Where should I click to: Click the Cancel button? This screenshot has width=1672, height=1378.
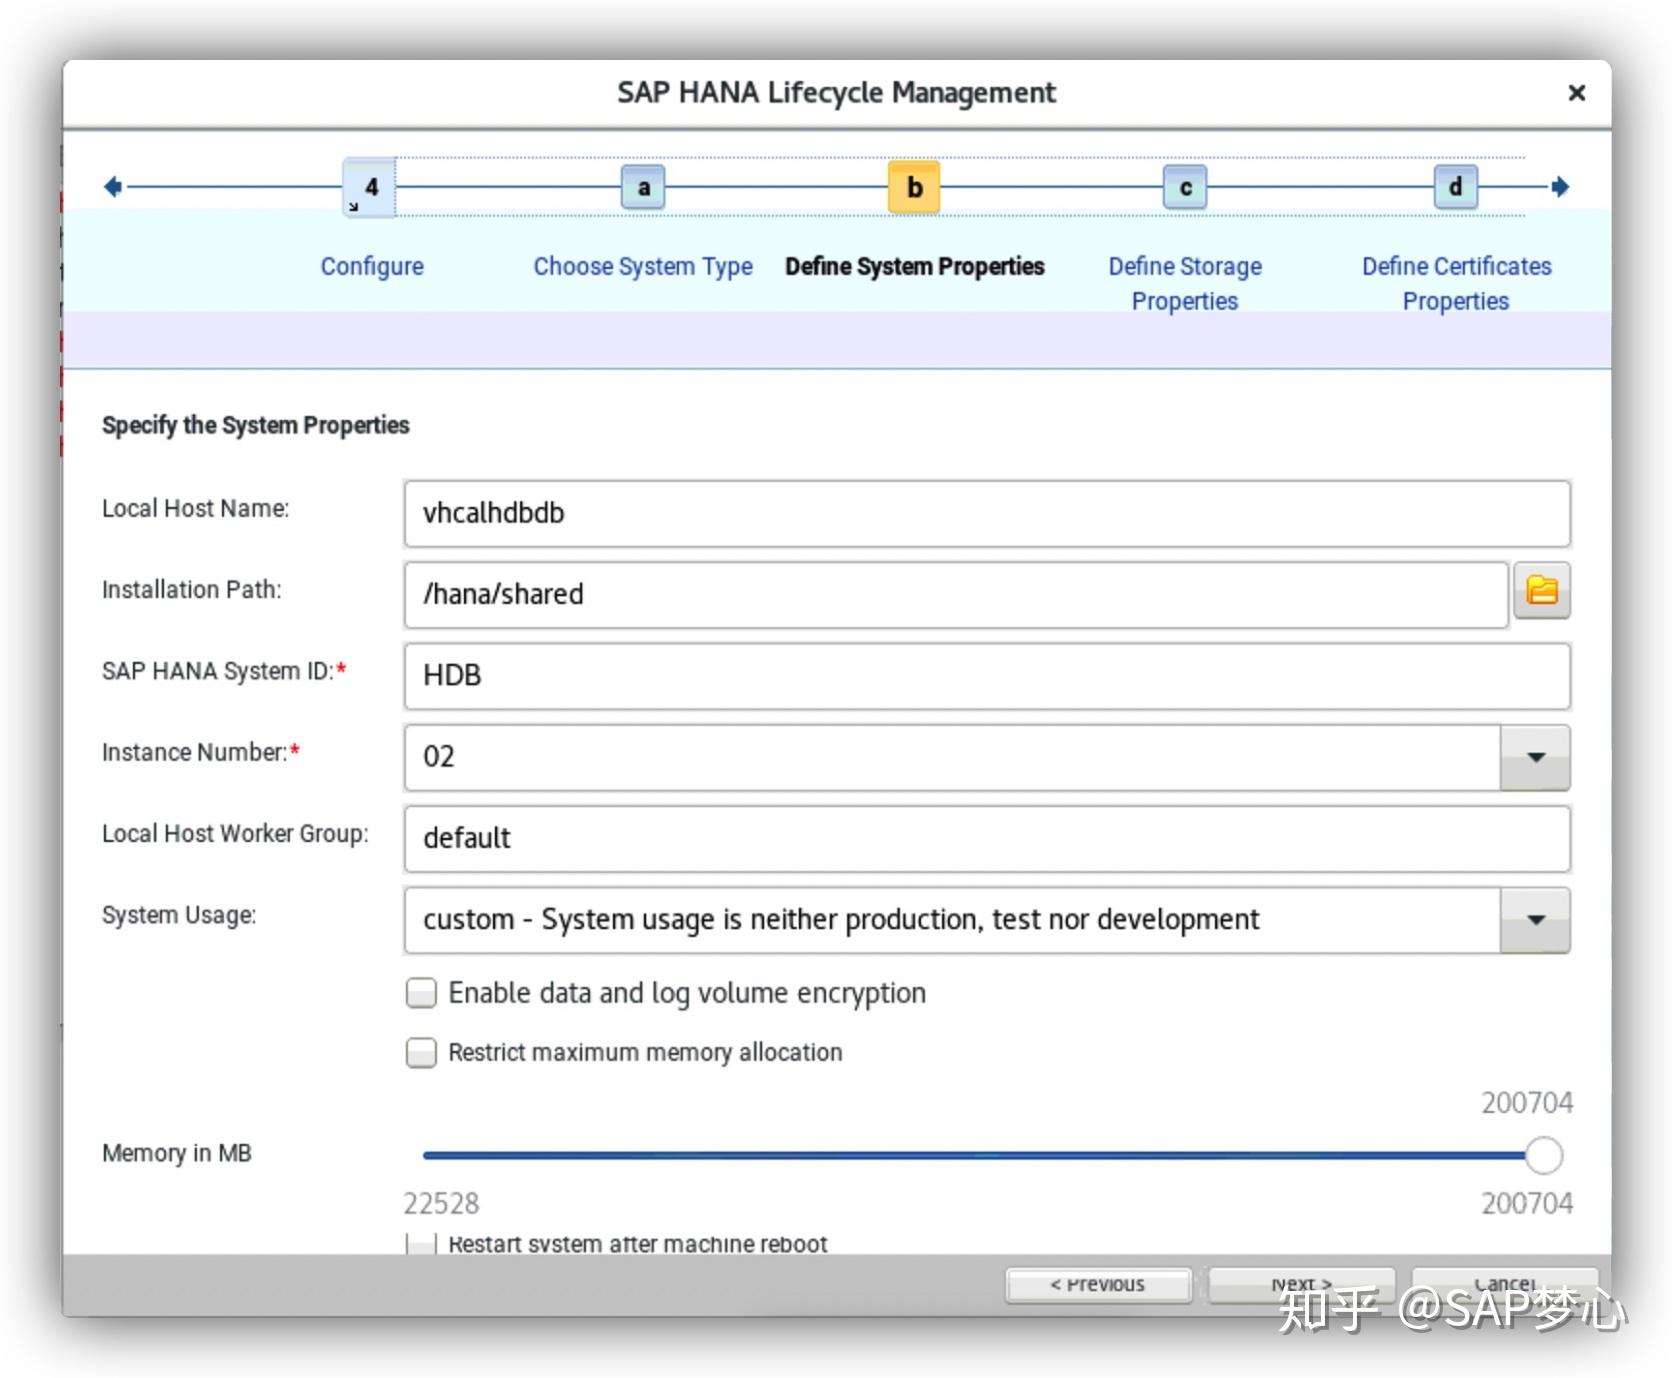1505,1285
